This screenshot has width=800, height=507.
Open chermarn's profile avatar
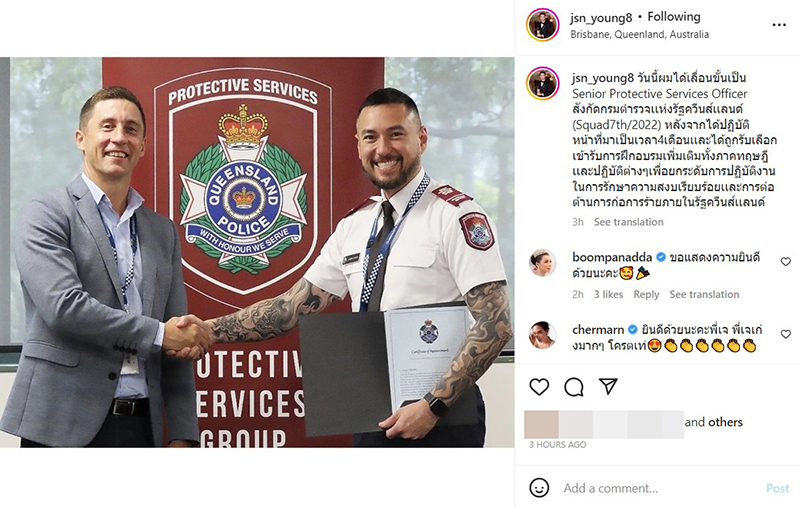pyautogui.click(x=542, y=335)
